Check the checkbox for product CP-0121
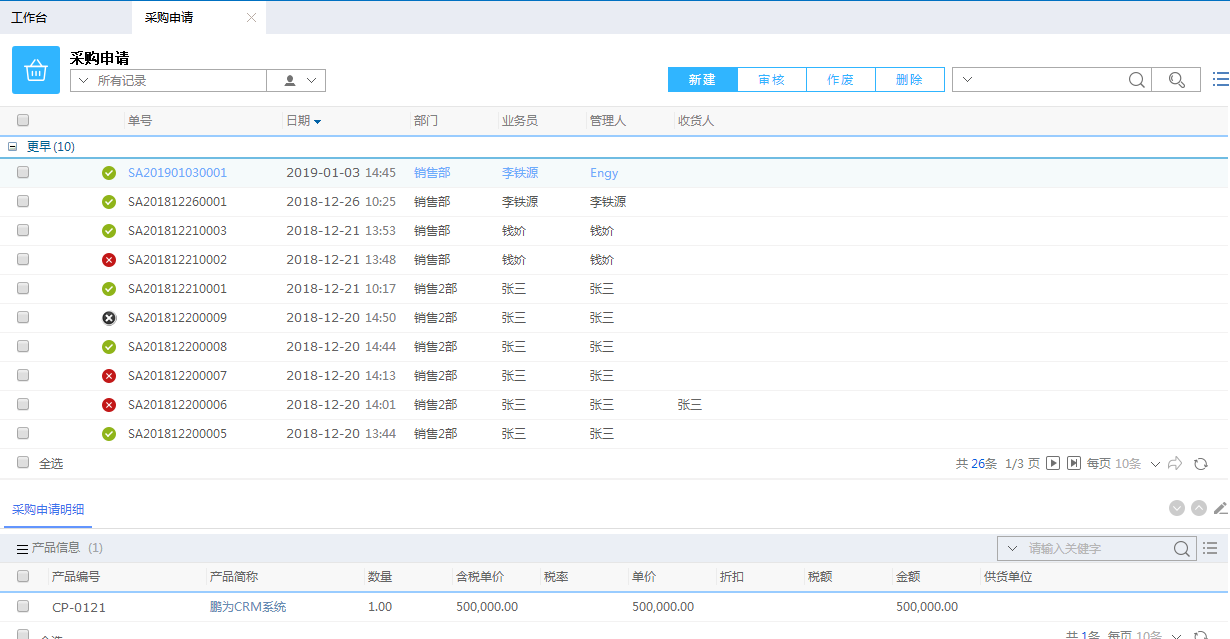The width and height of the screenshot is (1230, 639). click(22, 607)
